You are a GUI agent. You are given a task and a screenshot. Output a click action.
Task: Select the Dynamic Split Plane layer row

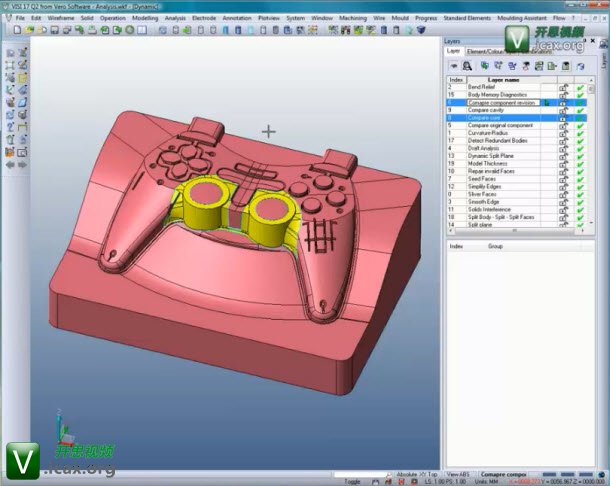click(x=517, y=156)
